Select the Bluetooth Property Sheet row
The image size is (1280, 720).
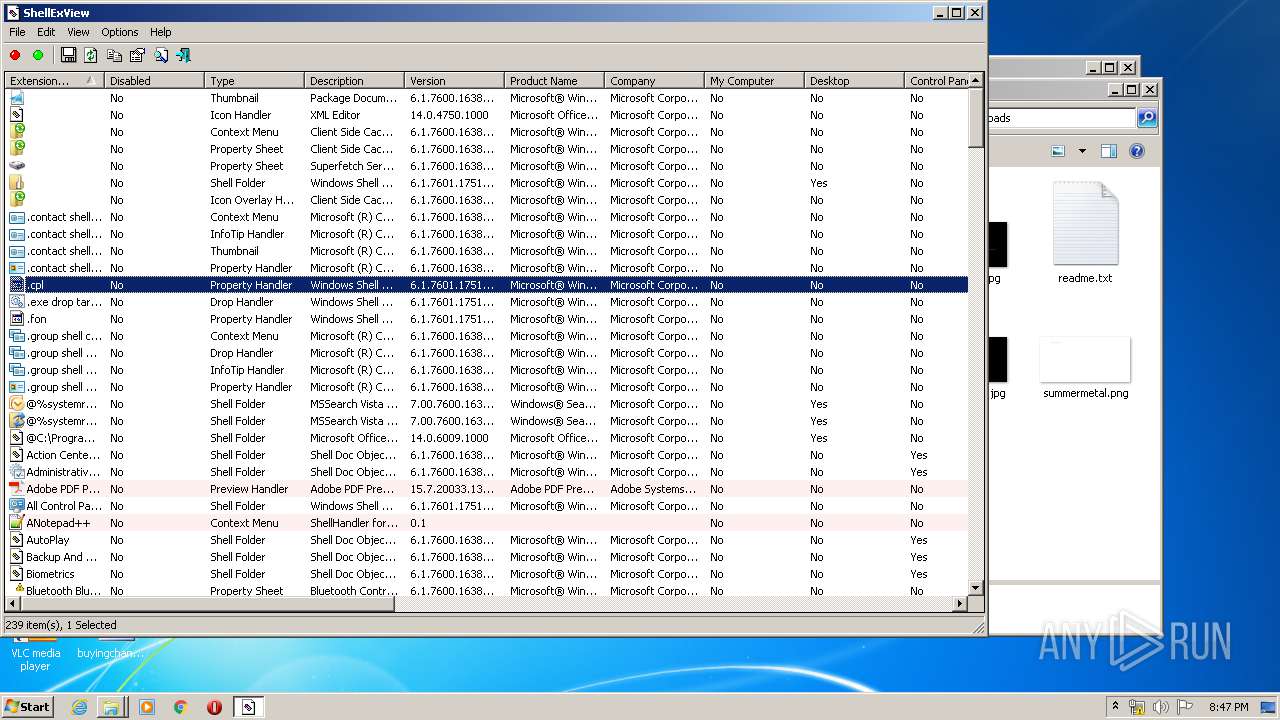(x=487, y=590)
